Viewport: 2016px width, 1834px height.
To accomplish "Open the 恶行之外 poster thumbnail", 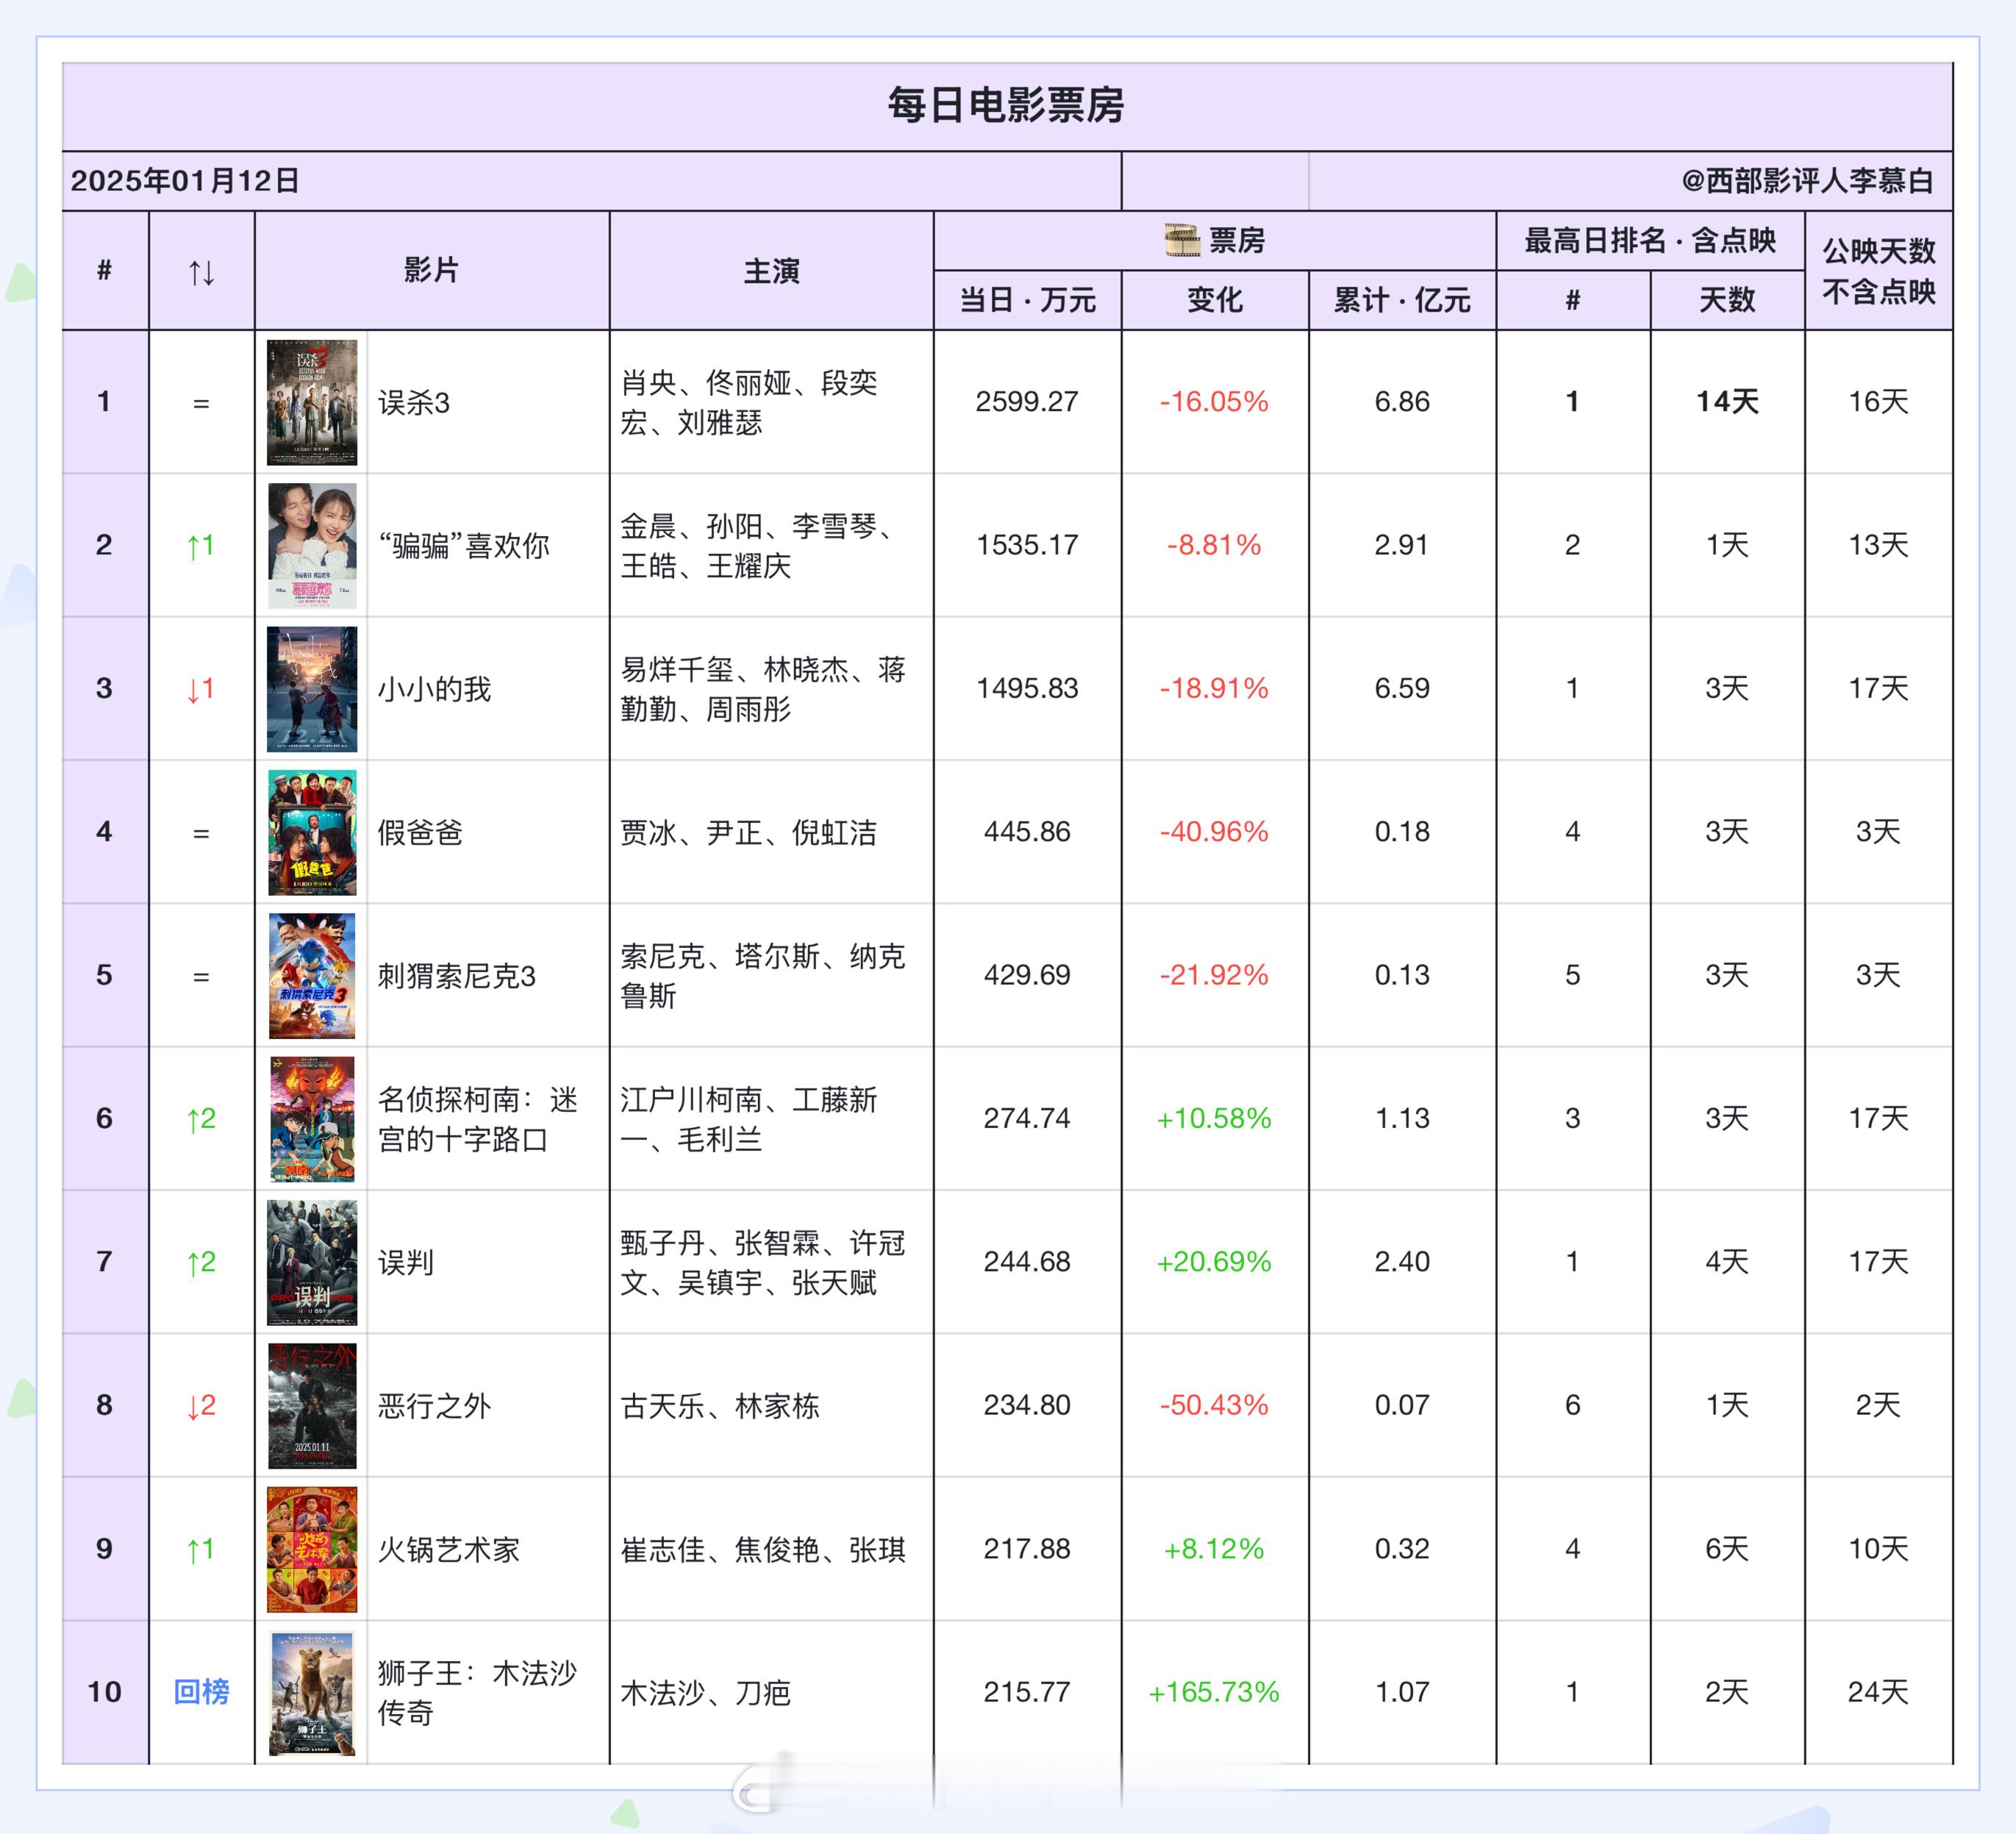I will tap(312, 1406).
